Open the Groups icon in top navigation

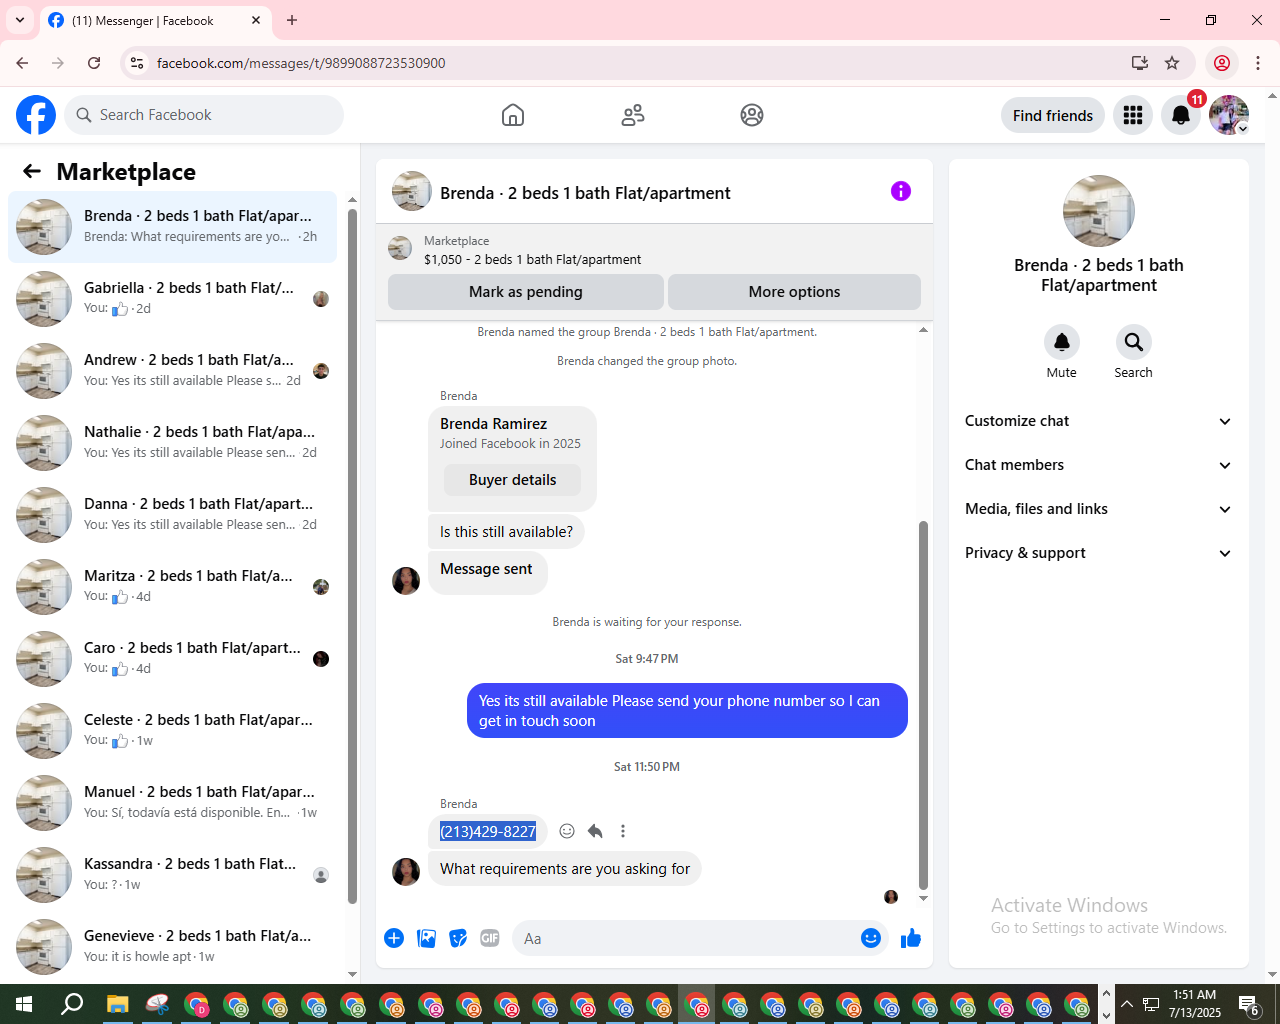click(x=752, y=115)
